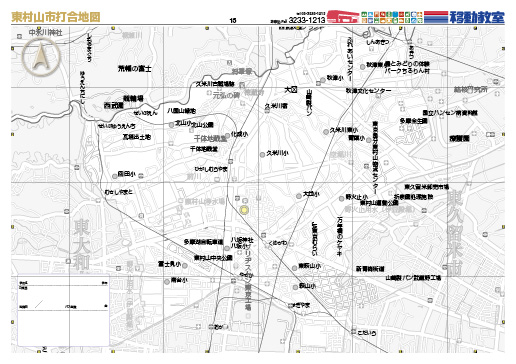This screenshot has height=364, width=516.
Task: Click the 中氷川神社 shrine label
Action: 45,33
